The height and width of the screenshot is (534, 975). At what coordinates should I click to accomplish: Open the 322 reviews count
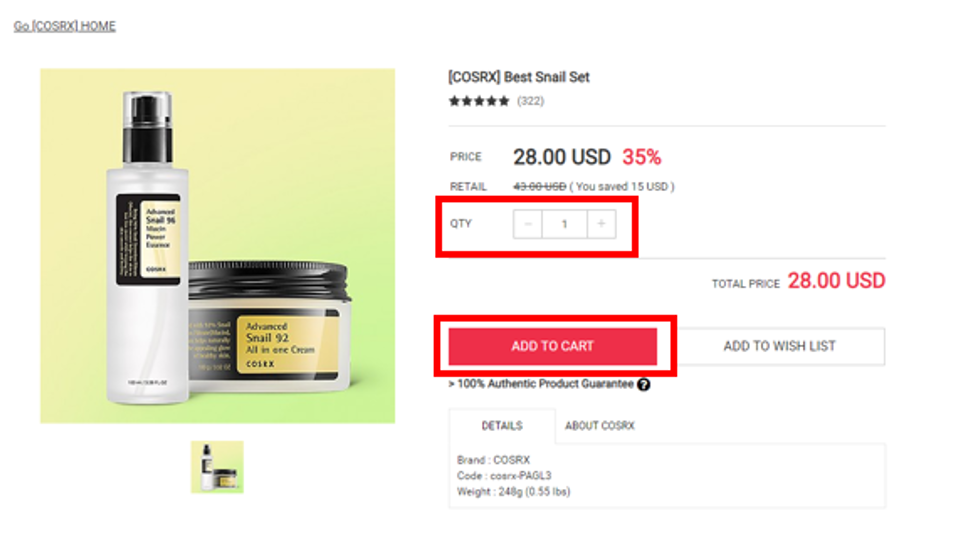(530, 101)
